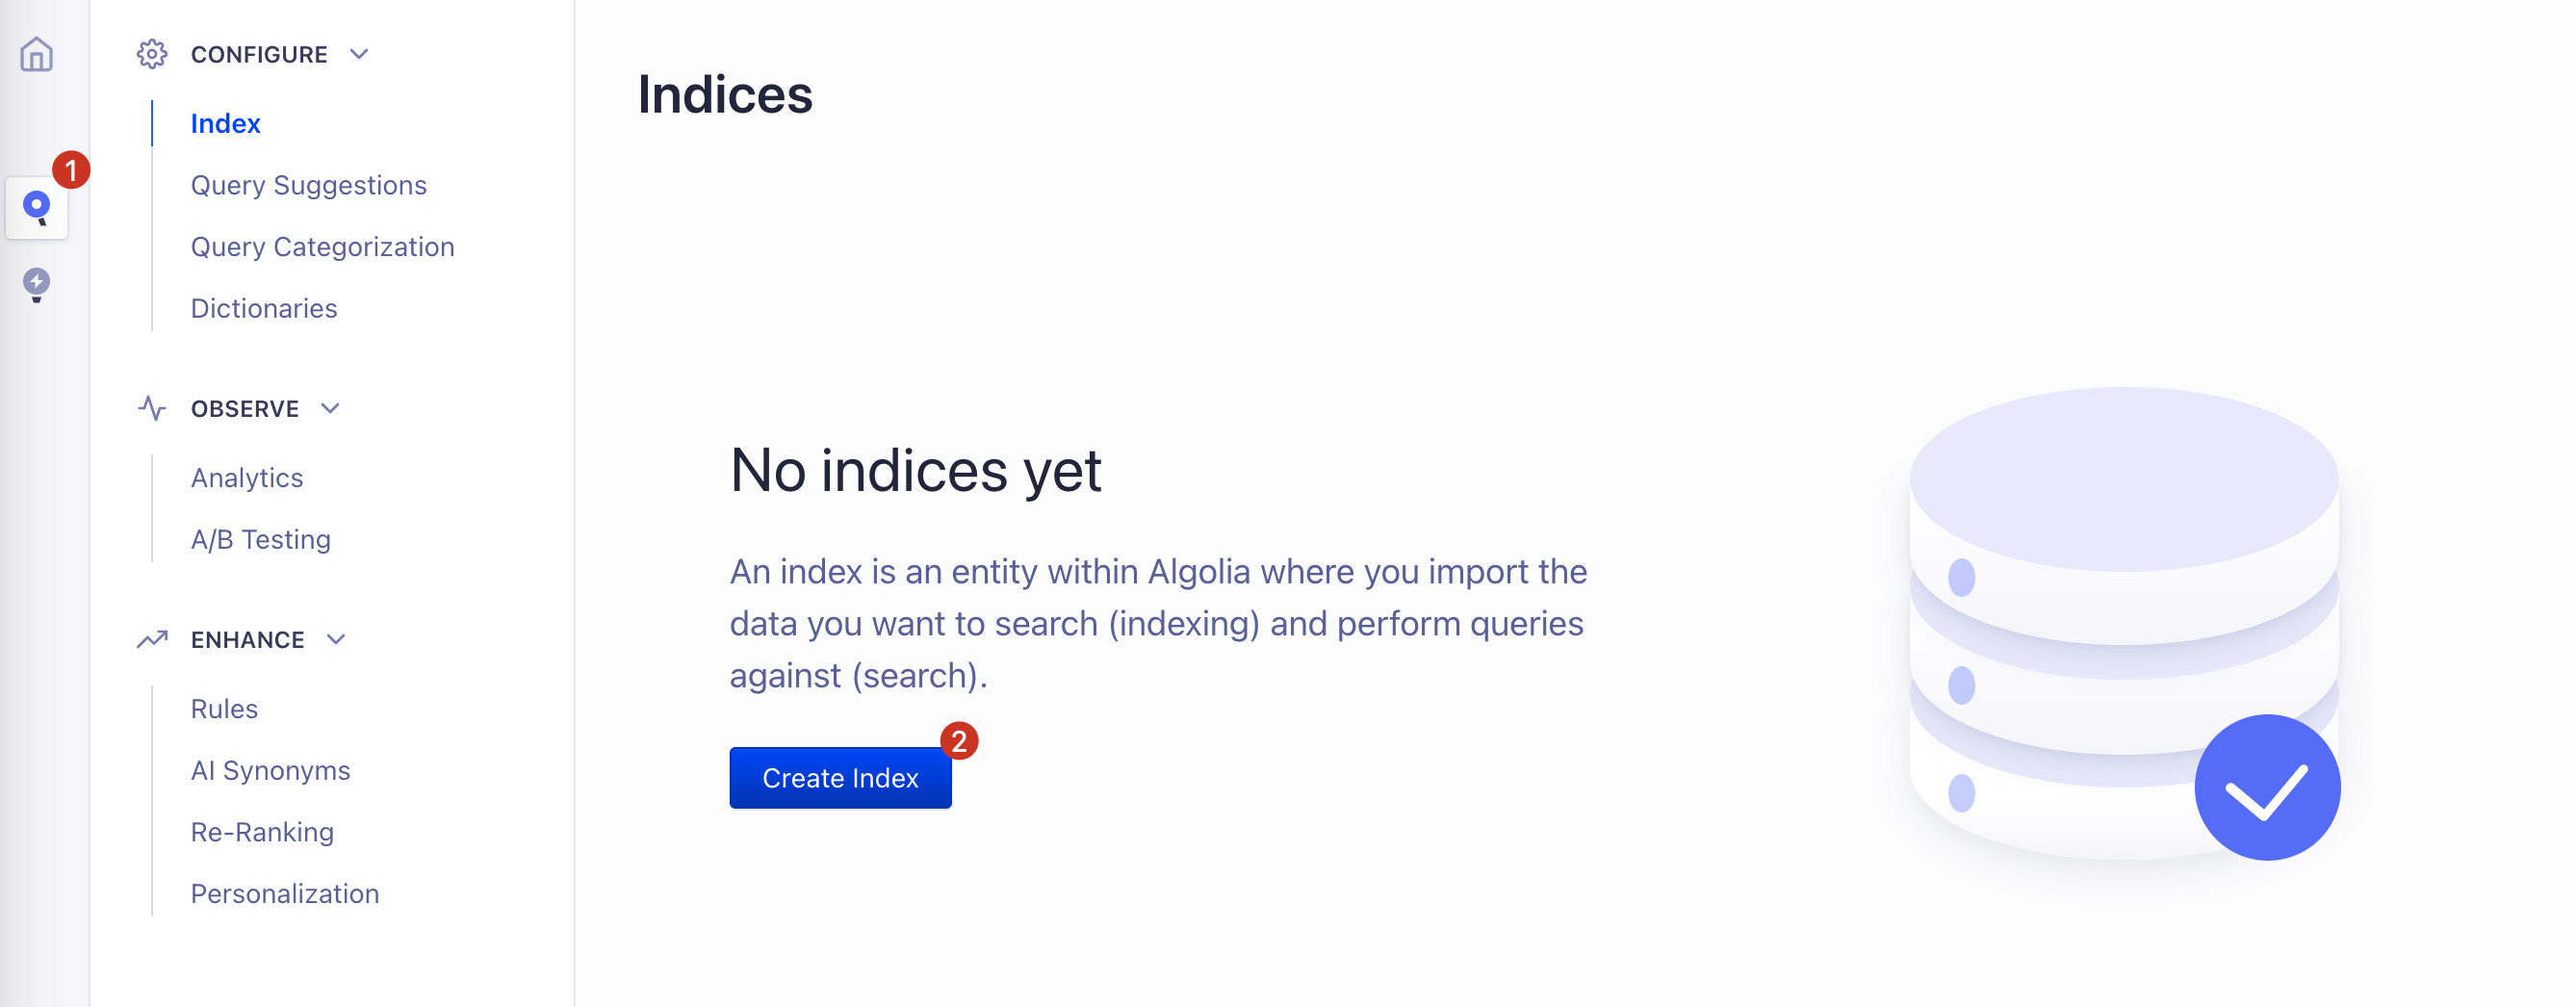
Task: Go to Query Categorization
Action: coord(322,247)
